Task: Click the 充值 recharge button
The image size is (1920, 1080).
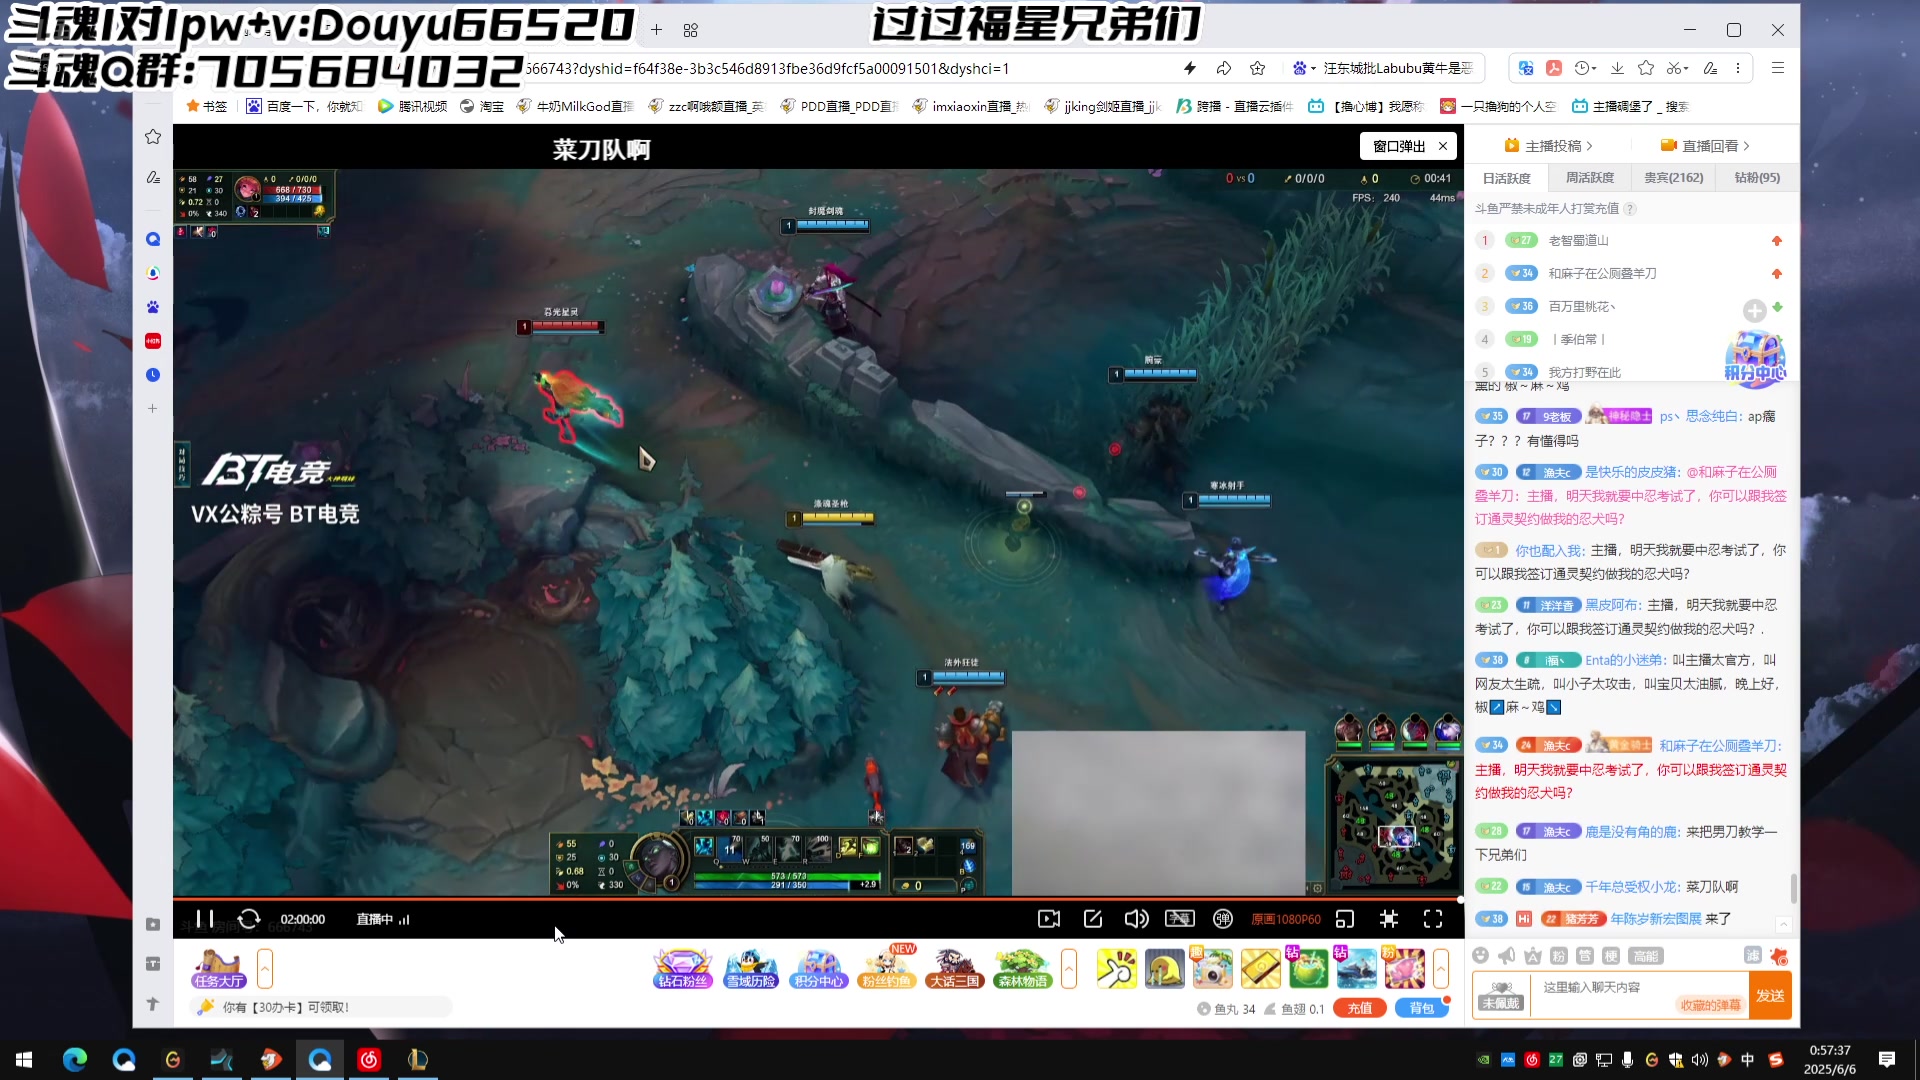Action: click(1360, 1008)
